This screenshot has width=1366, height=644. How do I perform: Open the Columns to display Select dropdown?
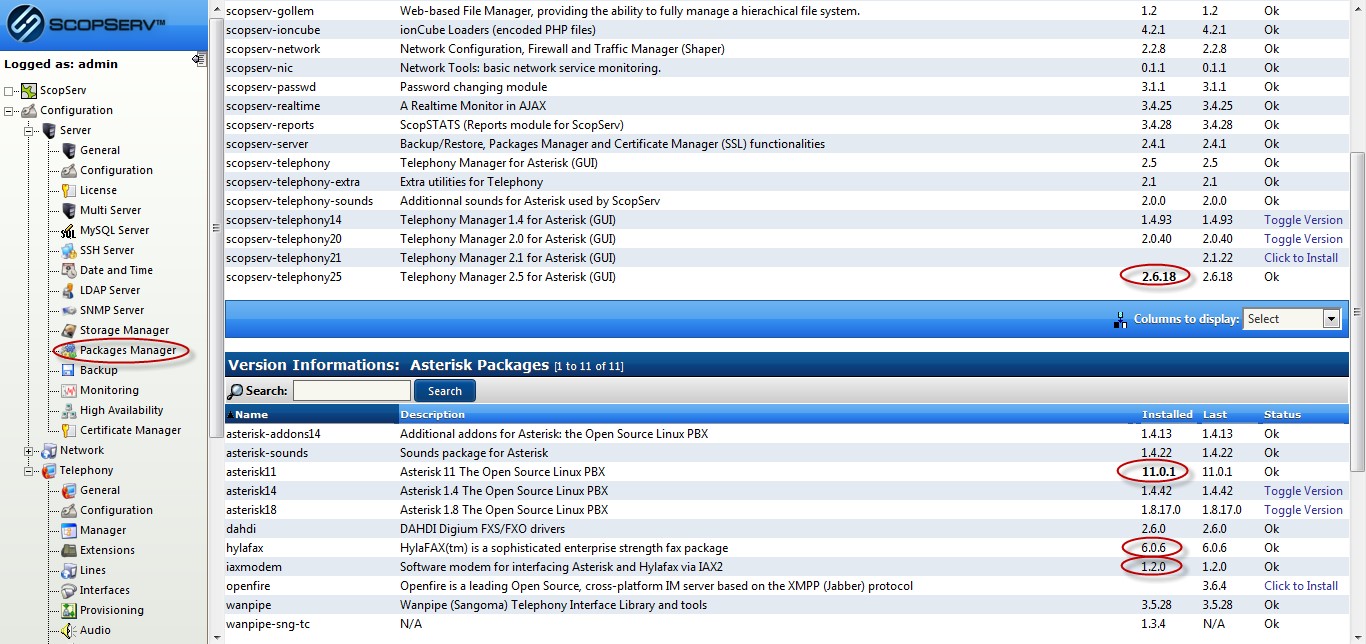click(1291, 319)
